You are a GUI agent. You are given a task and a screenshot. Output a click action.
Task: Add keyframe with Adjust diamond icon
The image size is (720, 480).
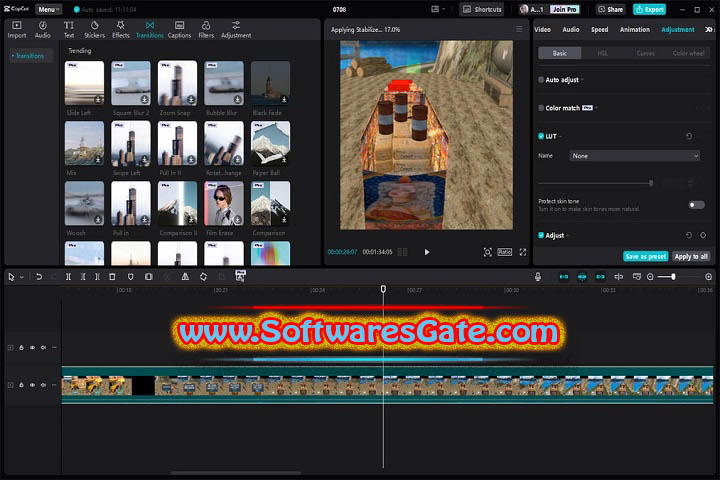coord(703,235)
